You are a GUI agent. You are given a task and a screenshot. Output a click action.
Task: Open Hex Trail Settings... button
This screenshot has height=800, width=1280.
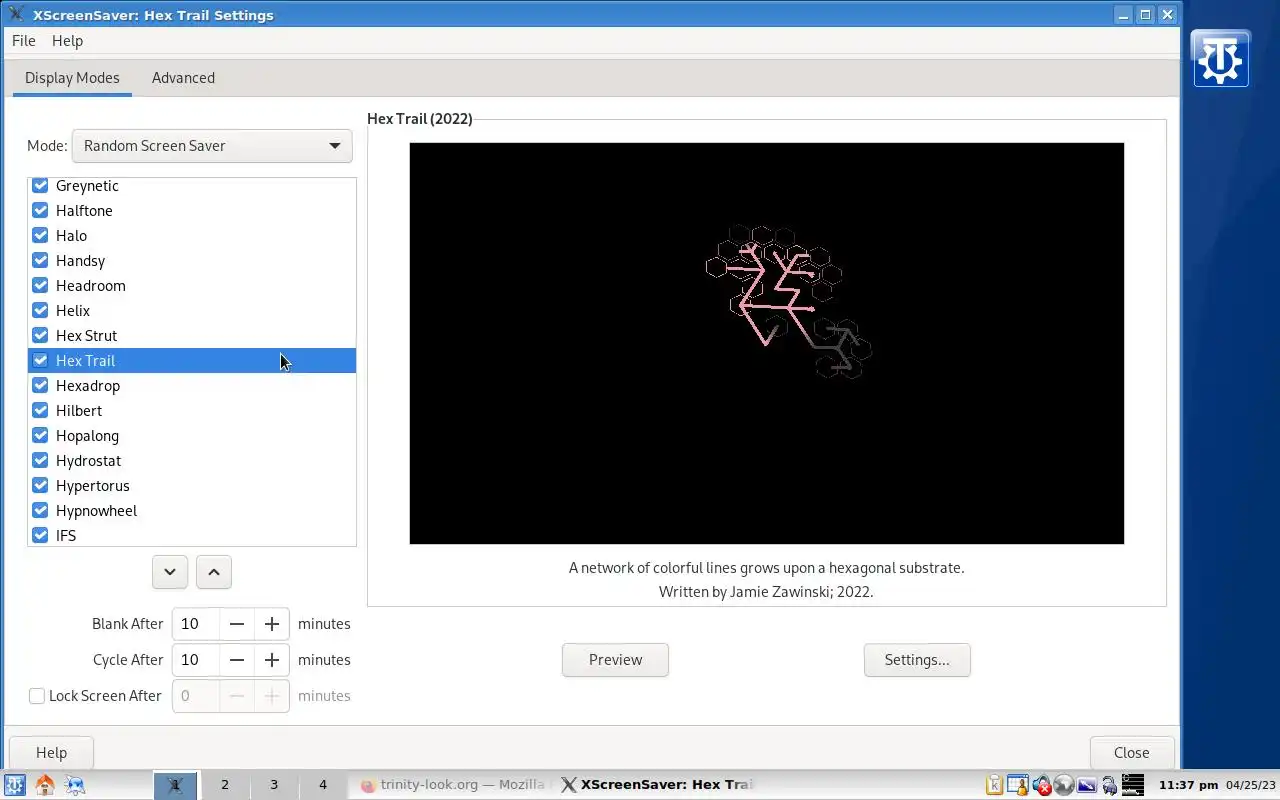pyautogui.click(x=917, y=660)
